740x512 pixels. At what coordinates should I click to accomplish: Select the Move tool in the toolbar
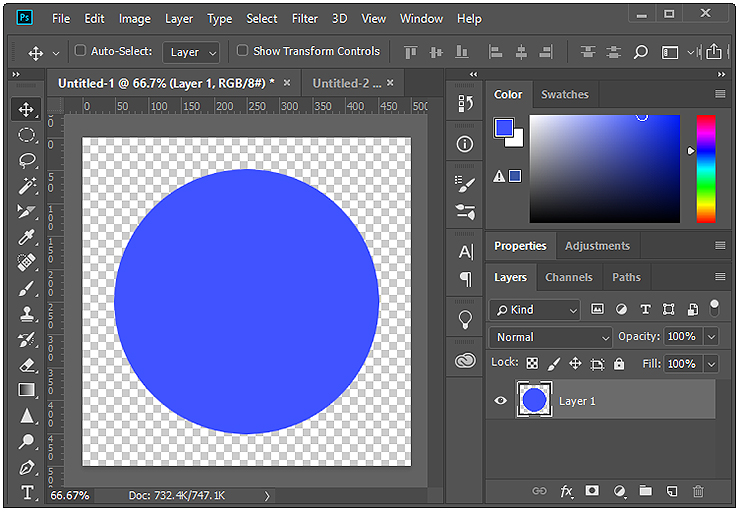[x=26, y=110]
